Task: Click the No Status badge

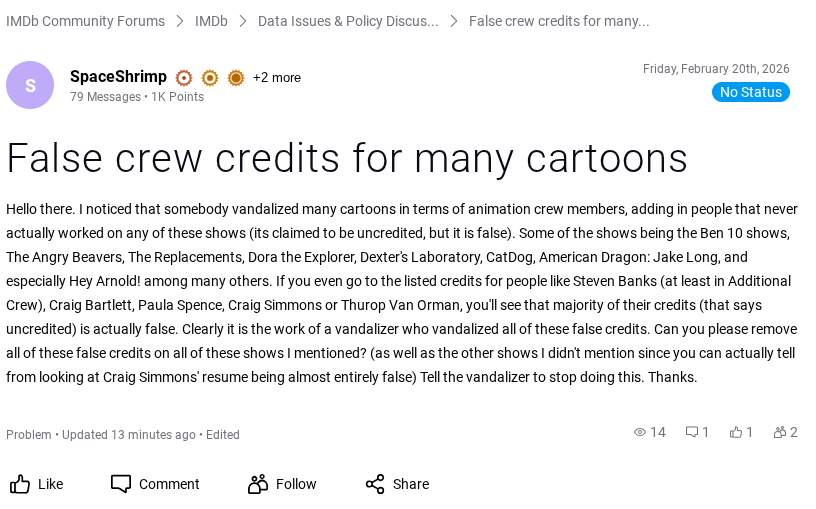Action: click(750, 92)
